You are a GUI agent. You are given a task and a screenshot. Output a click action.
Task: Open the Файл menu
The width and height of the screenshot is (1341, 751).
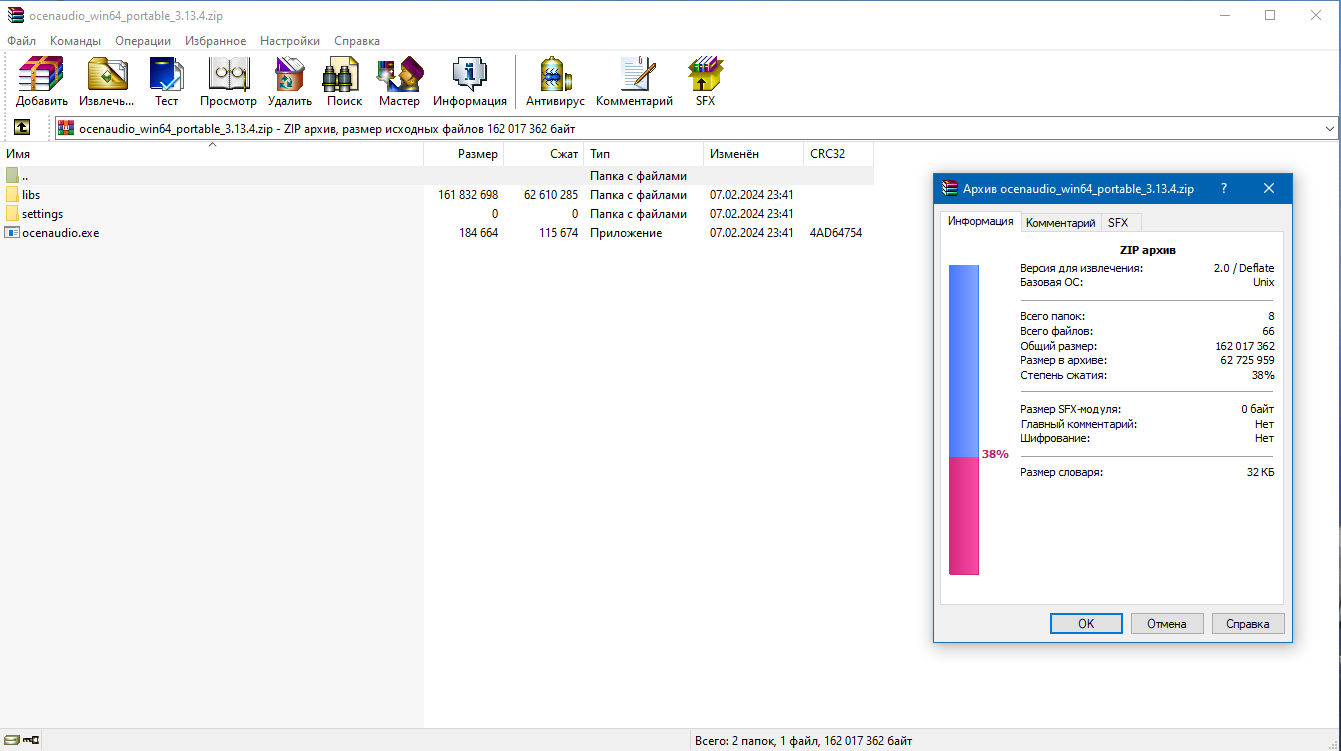click(x=21, y=41)
